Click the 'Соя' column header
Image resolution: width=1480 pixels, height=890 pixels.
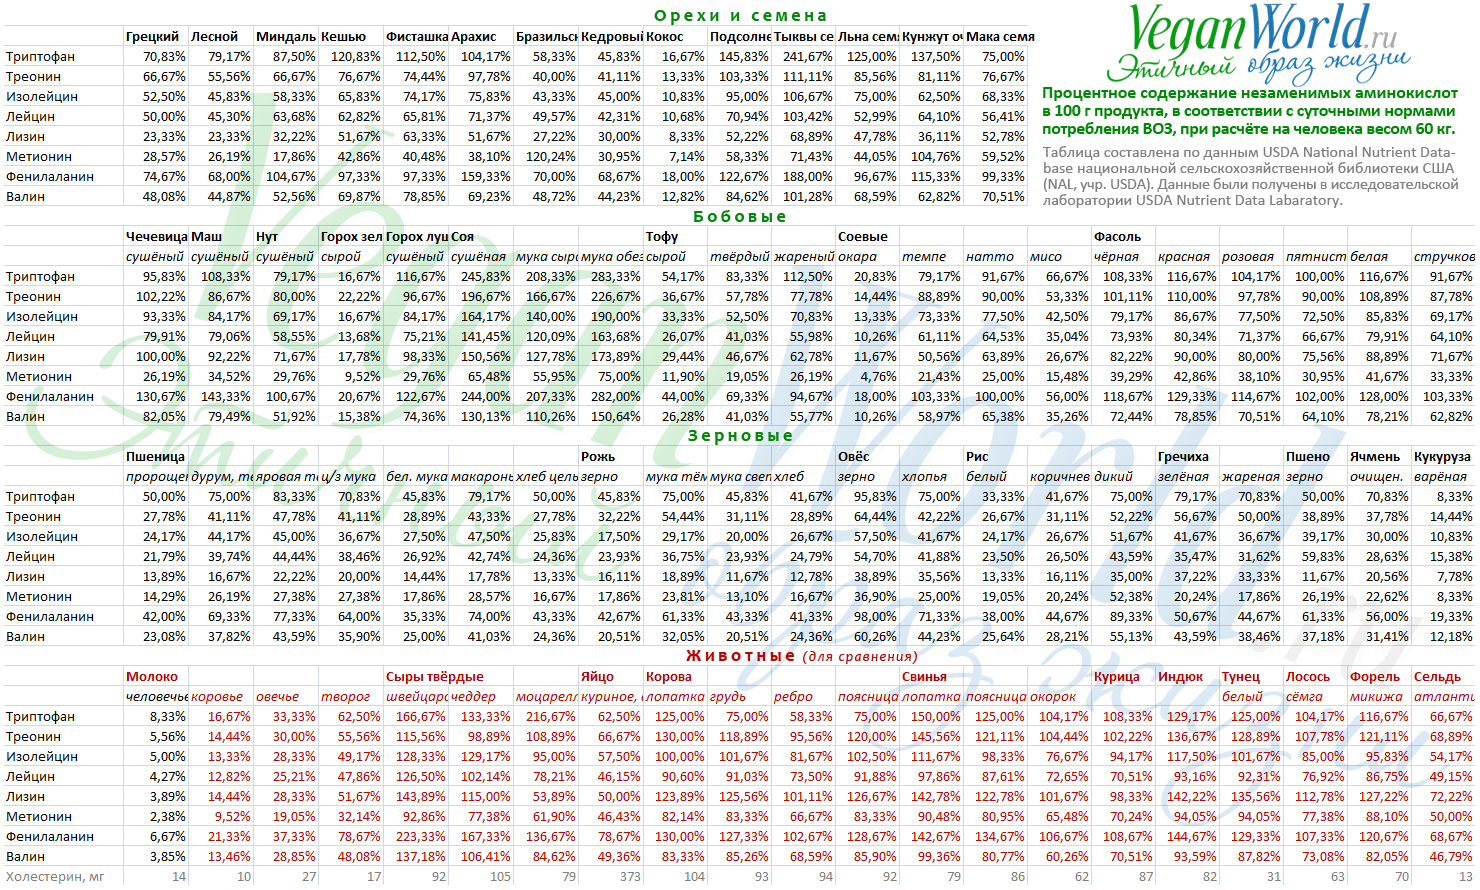click(462, 236)
